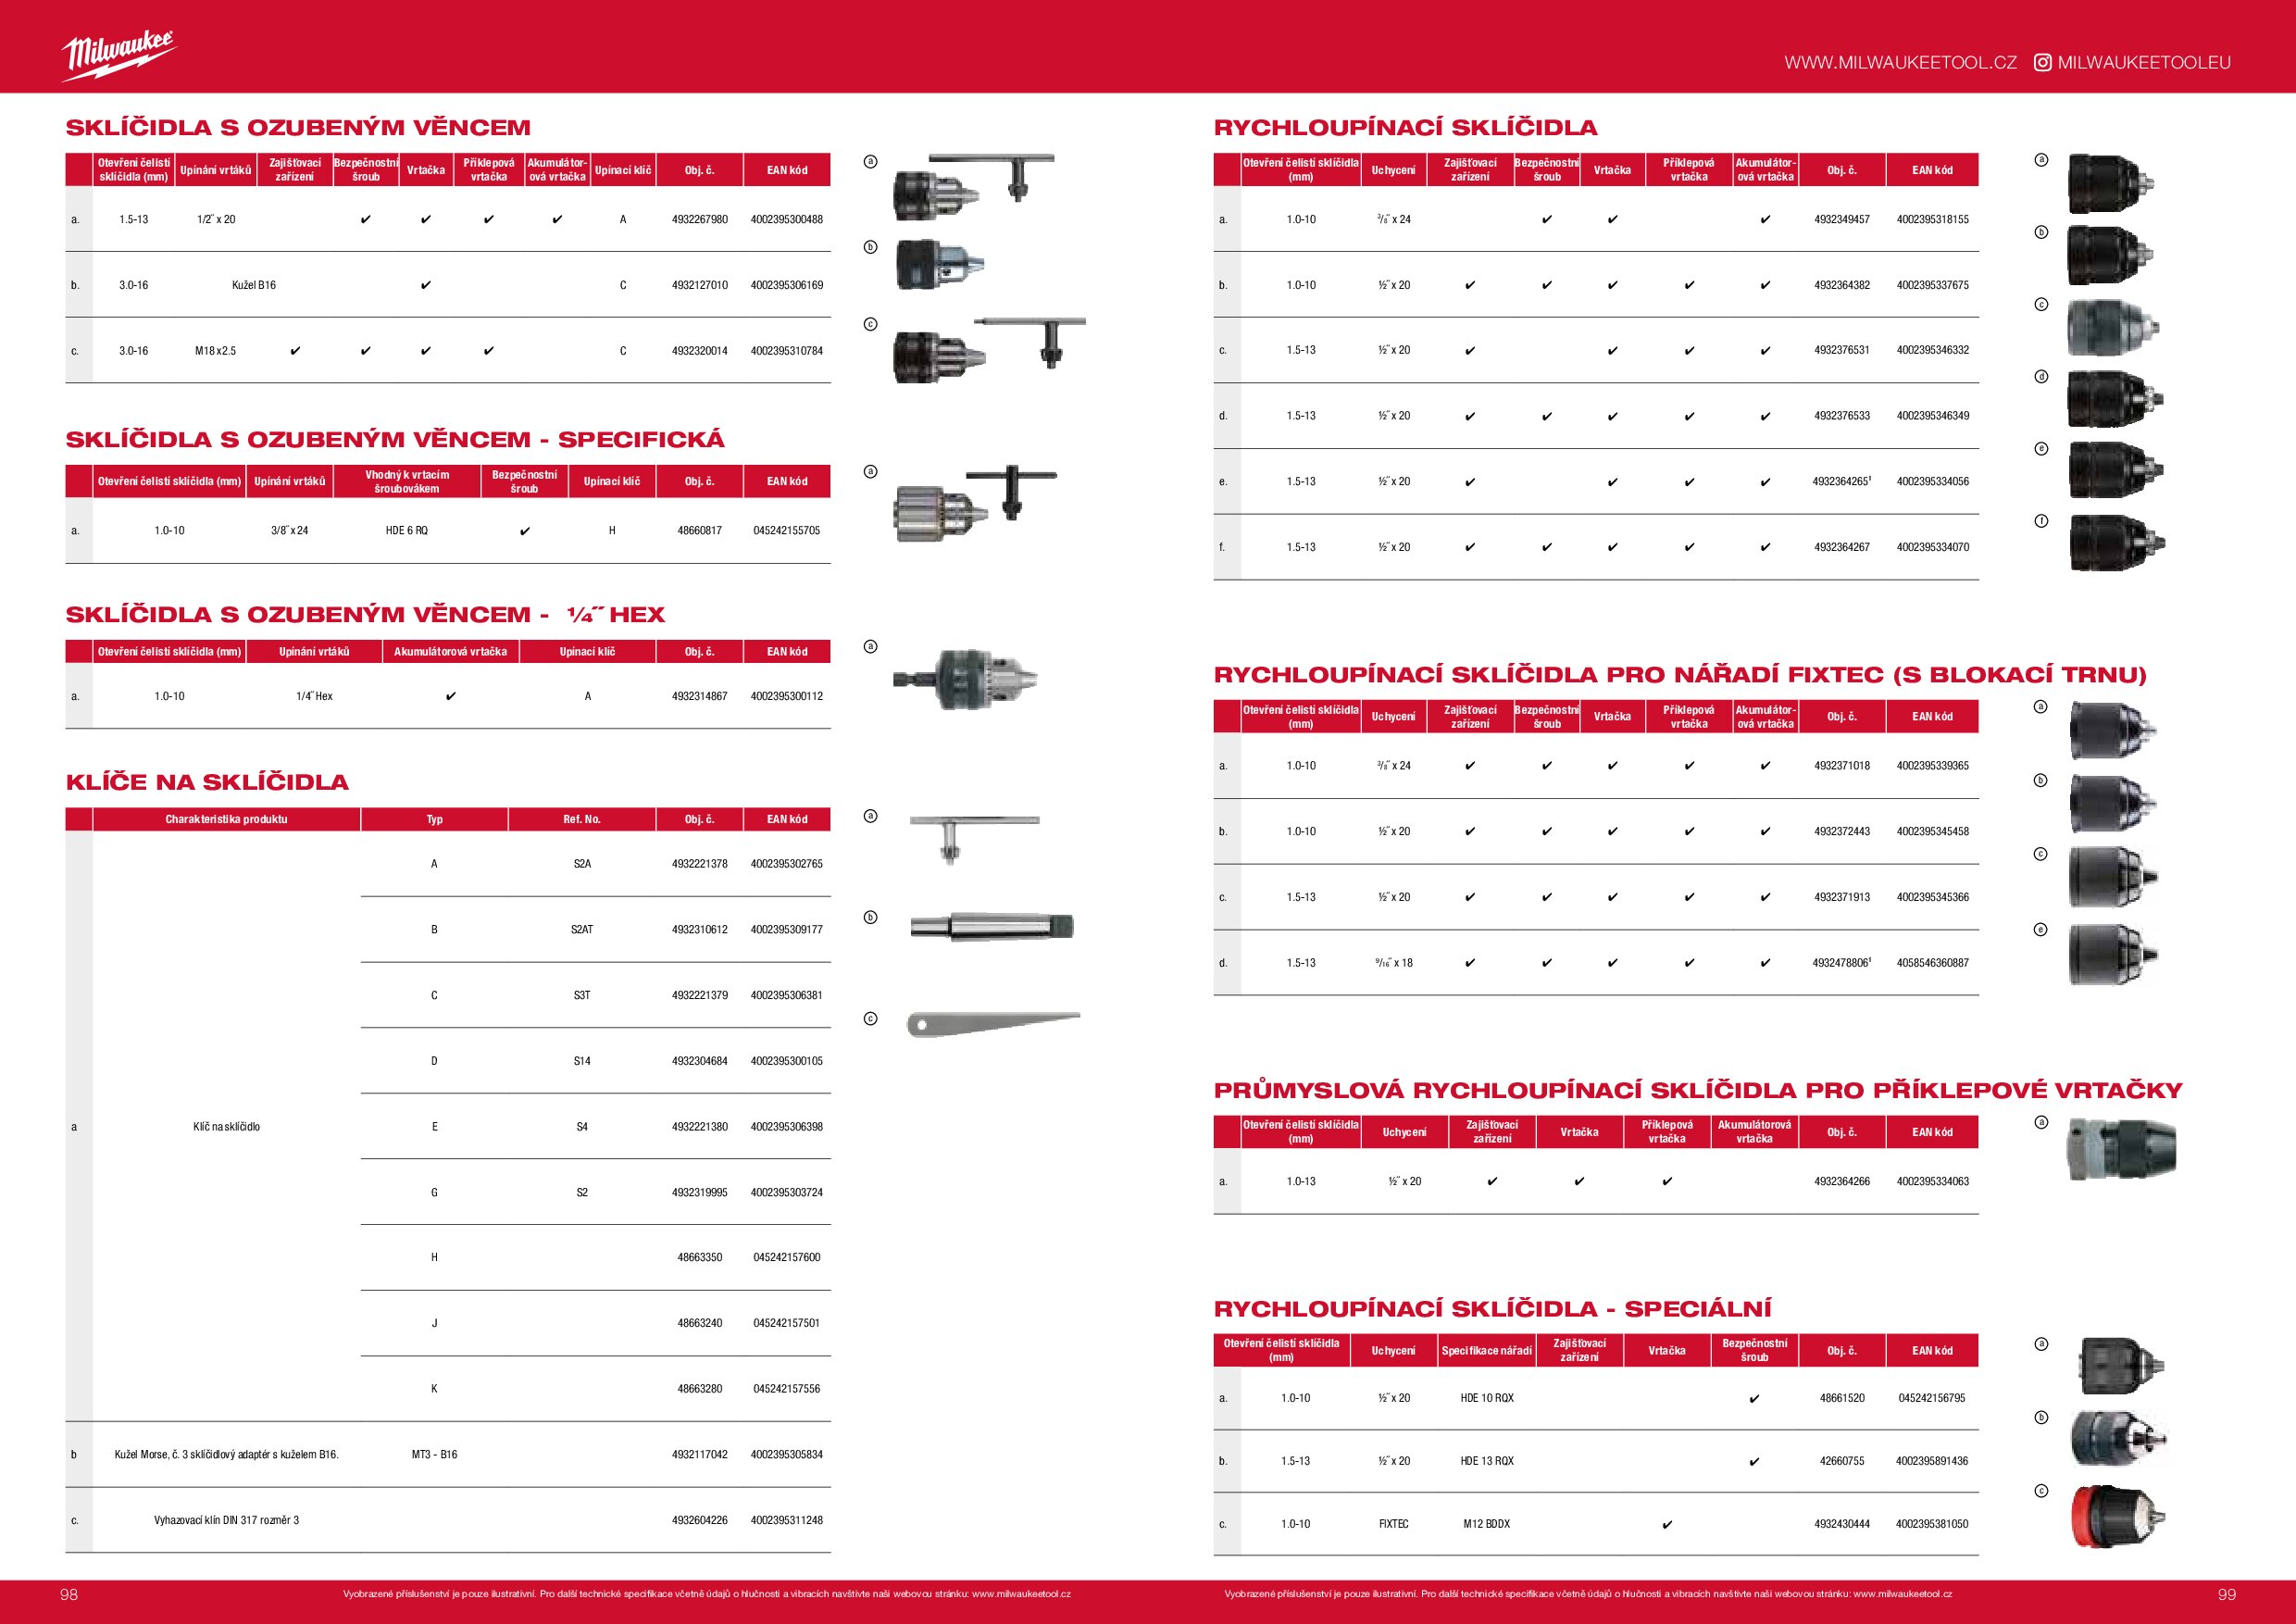Click the M12 BDDX cell

1487,1524
